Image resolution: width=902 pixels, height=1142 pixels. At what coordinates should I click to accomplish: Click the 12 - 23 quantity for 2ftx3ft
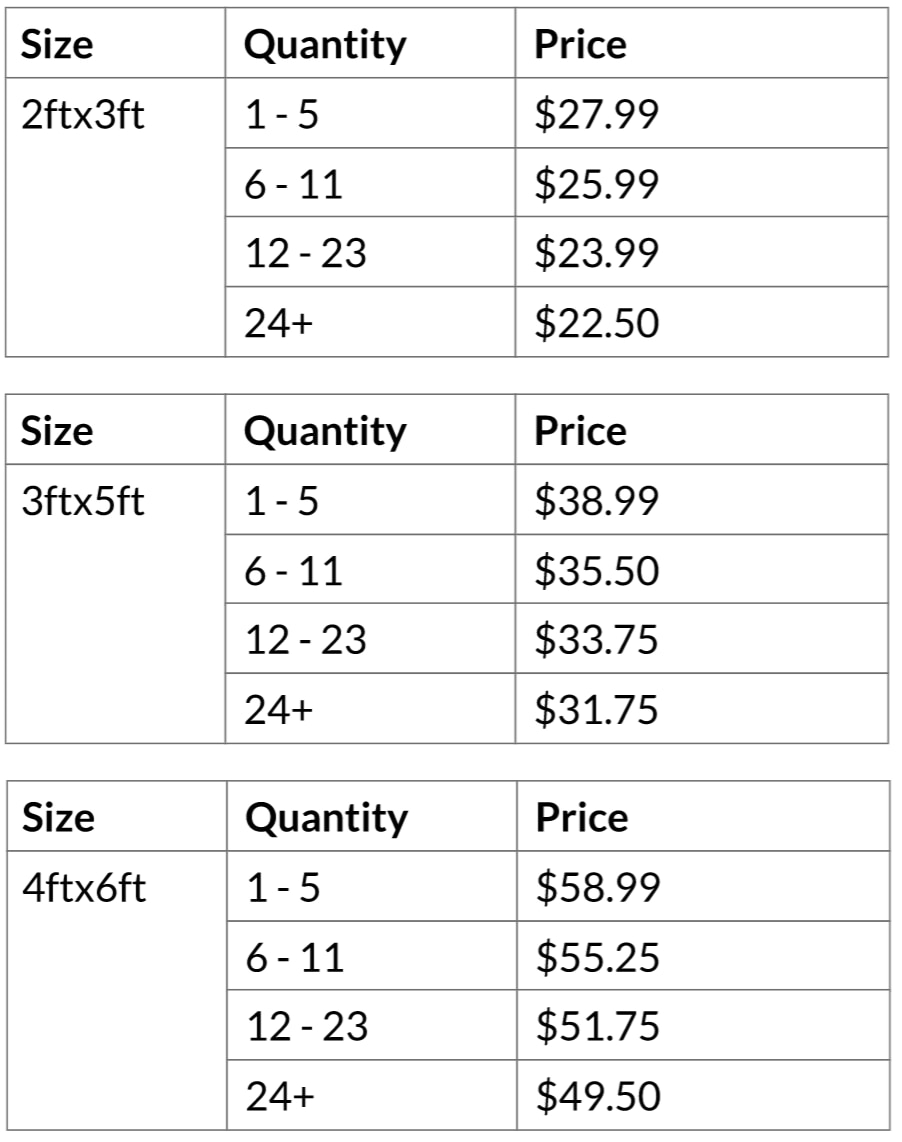click(x=370, y=252)
